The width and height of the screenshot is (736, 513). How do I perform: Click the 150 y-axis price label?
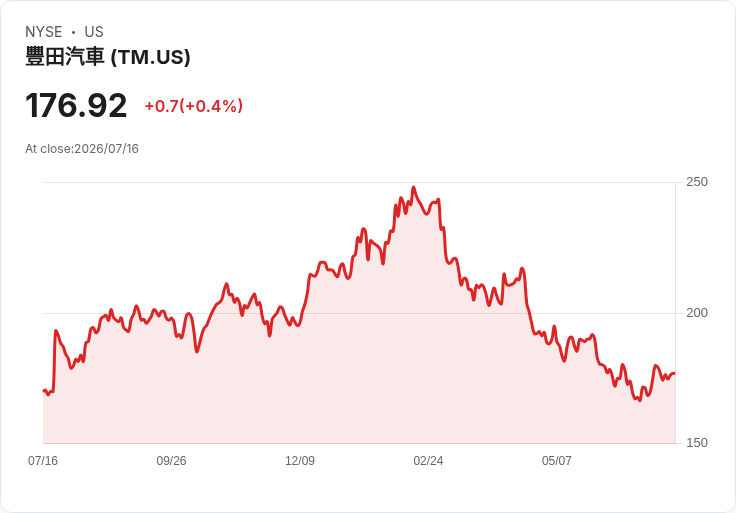697,443
